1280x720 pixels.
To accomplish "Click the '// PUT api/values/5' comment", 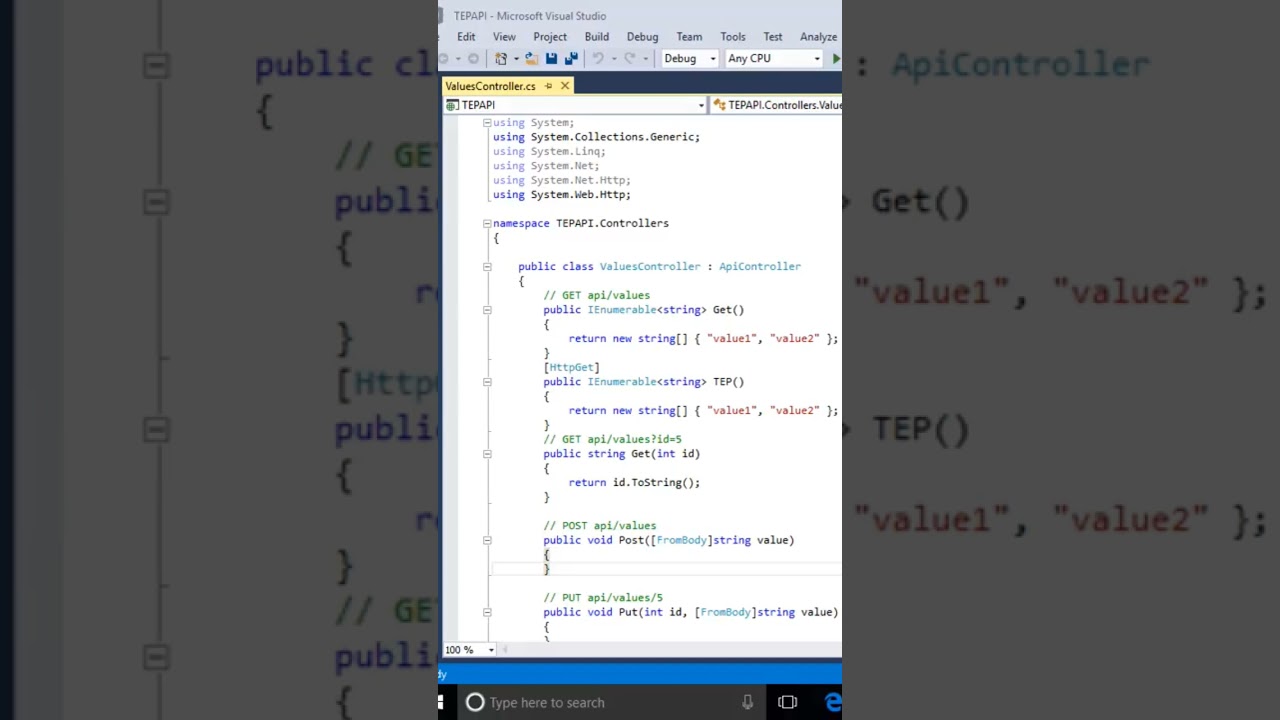I will [x=603, y=598].
